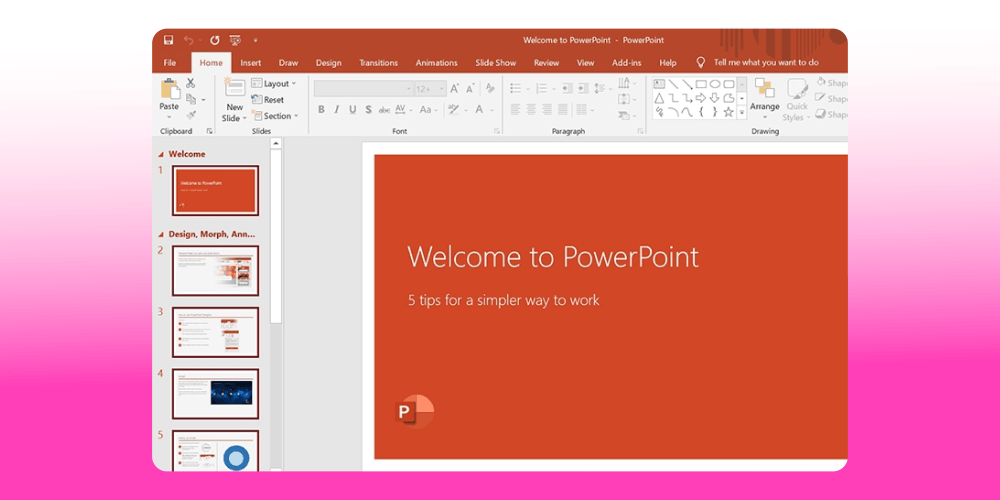Switch to the Animations tab
The width and height of the screenshot is (1000, 500).
[x=436, y=62]
